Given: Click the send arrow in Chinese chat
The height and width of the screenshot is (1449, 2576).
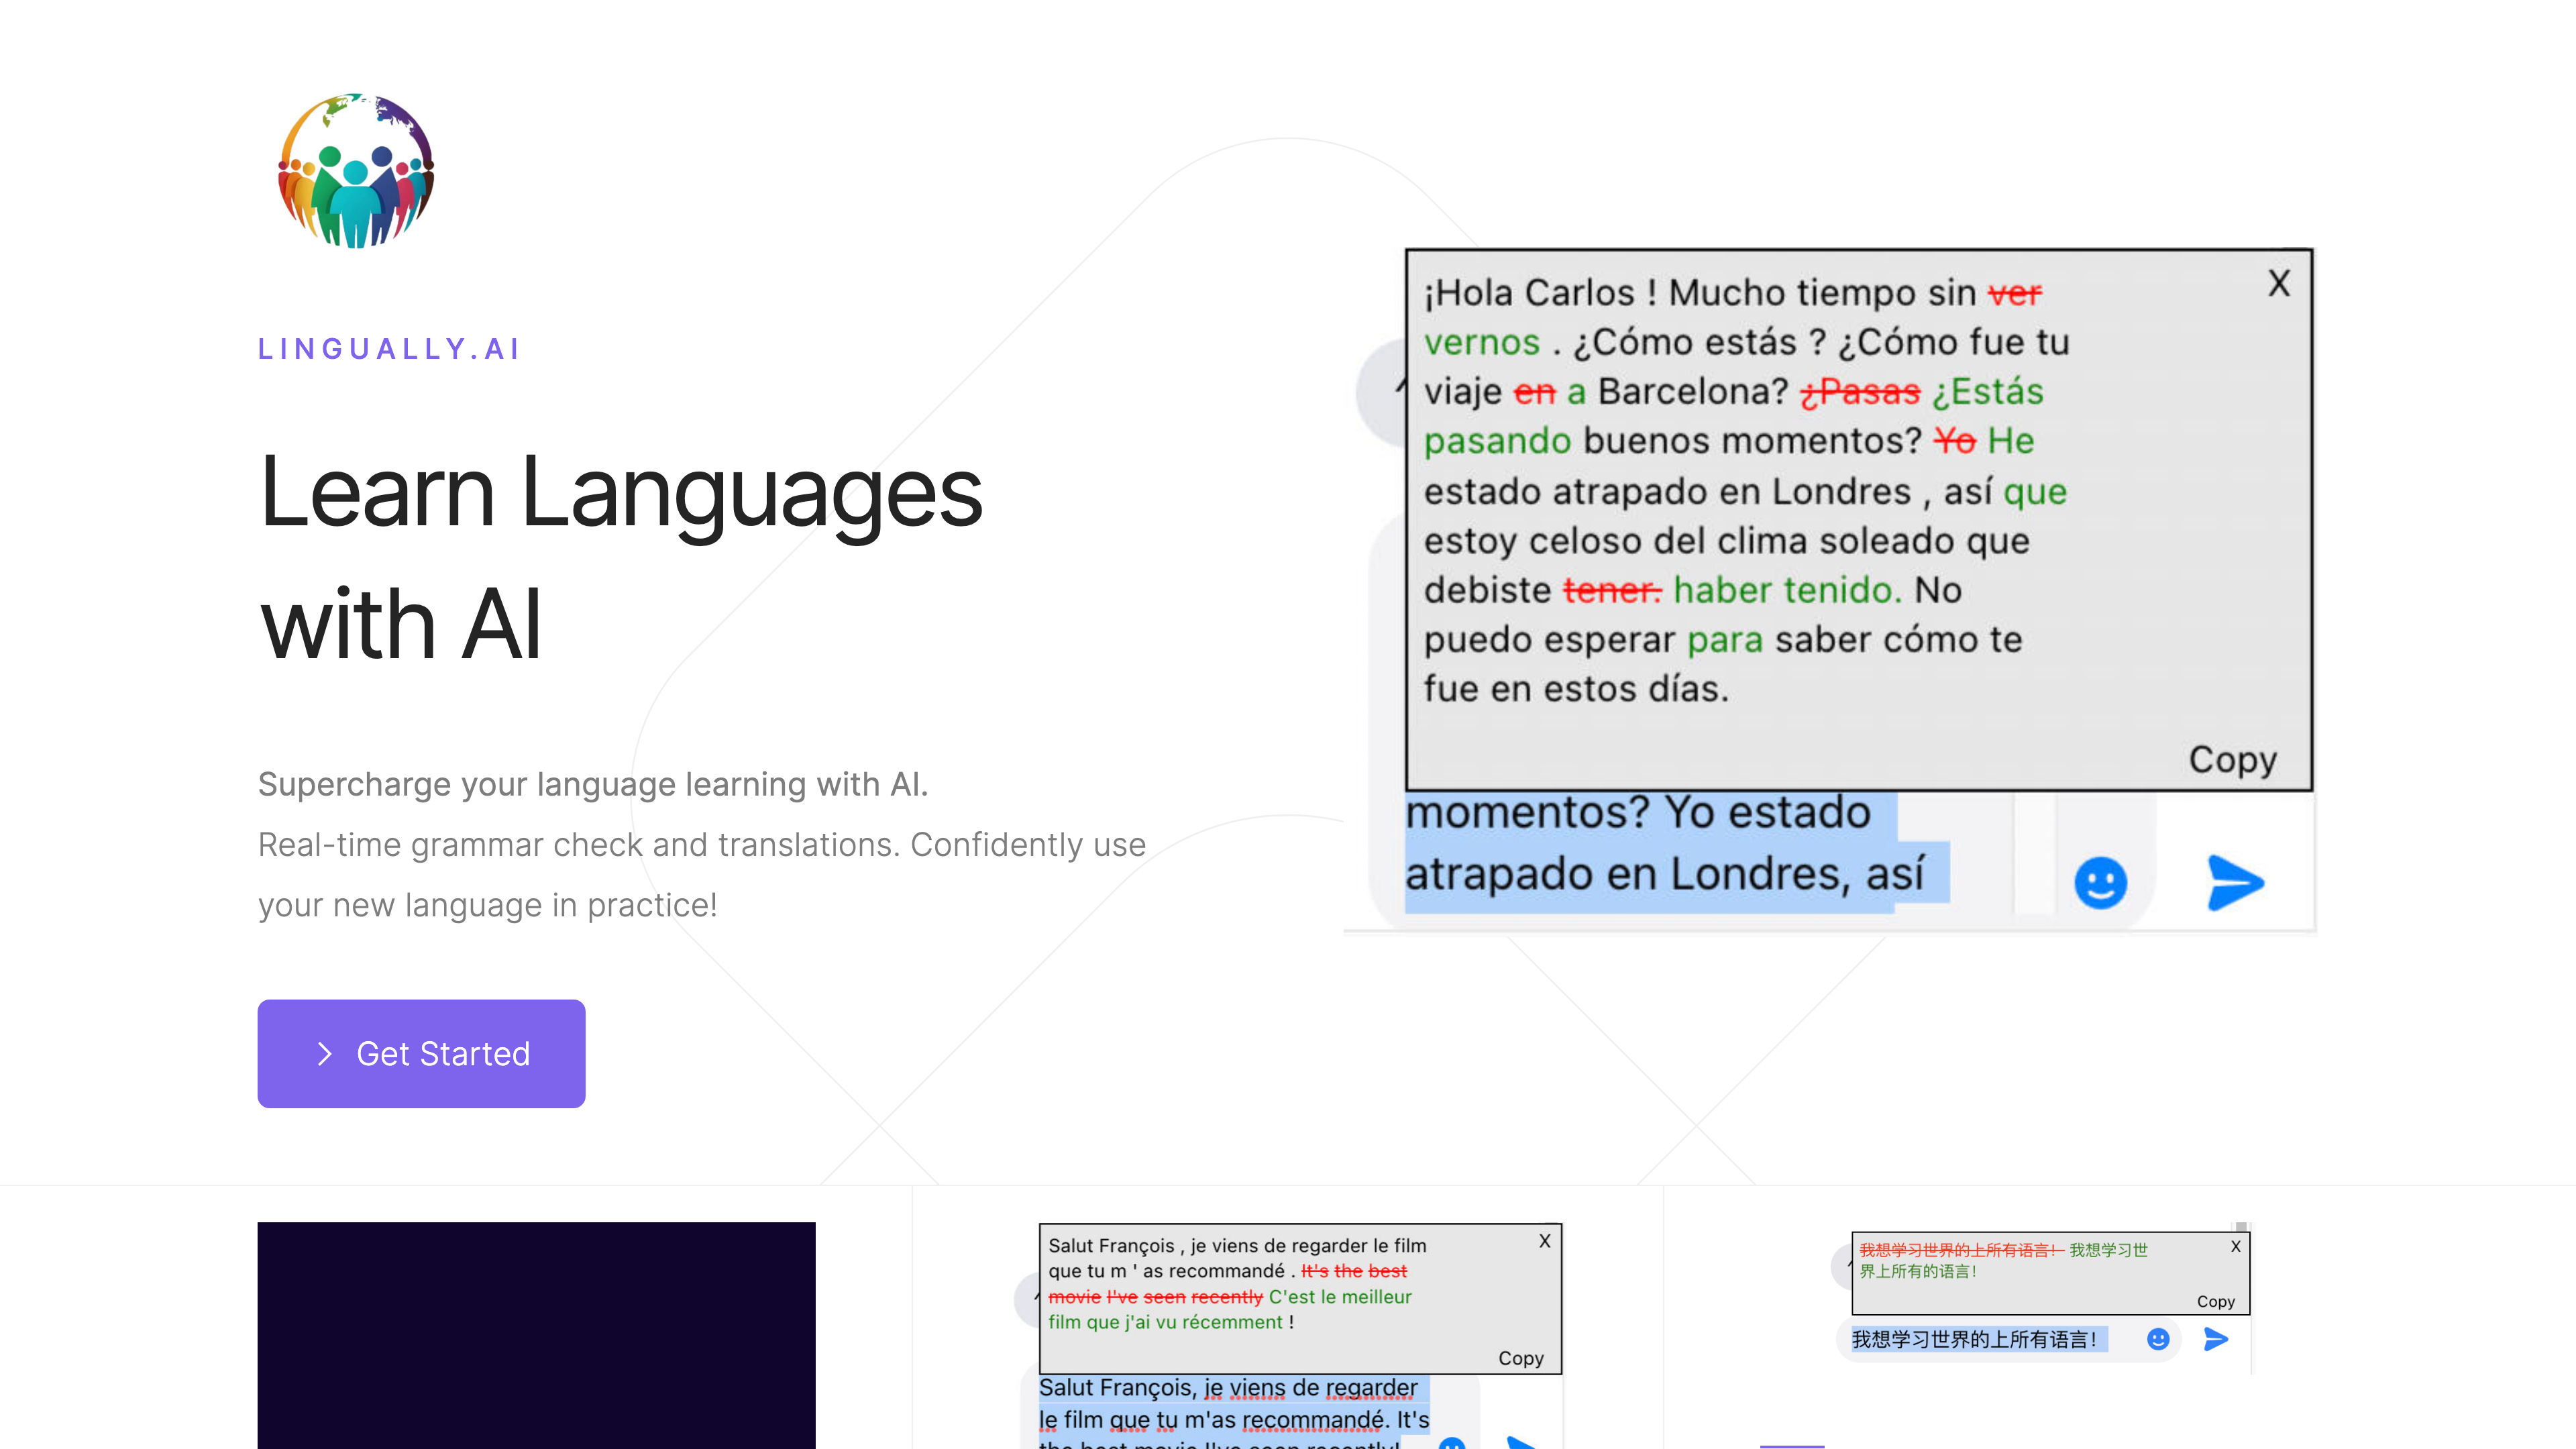Looking at the screenshot, I should click(x=2215, y=1339).
